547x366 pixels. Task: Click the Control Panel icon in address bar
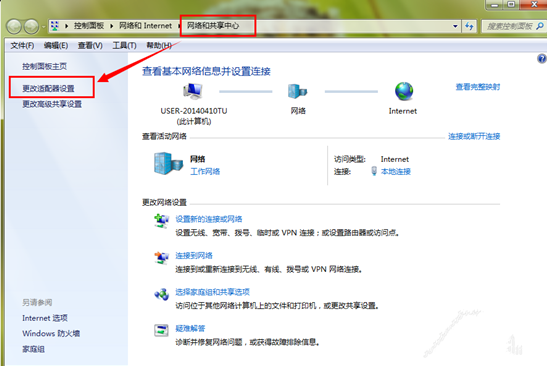[x=55, y=26]
